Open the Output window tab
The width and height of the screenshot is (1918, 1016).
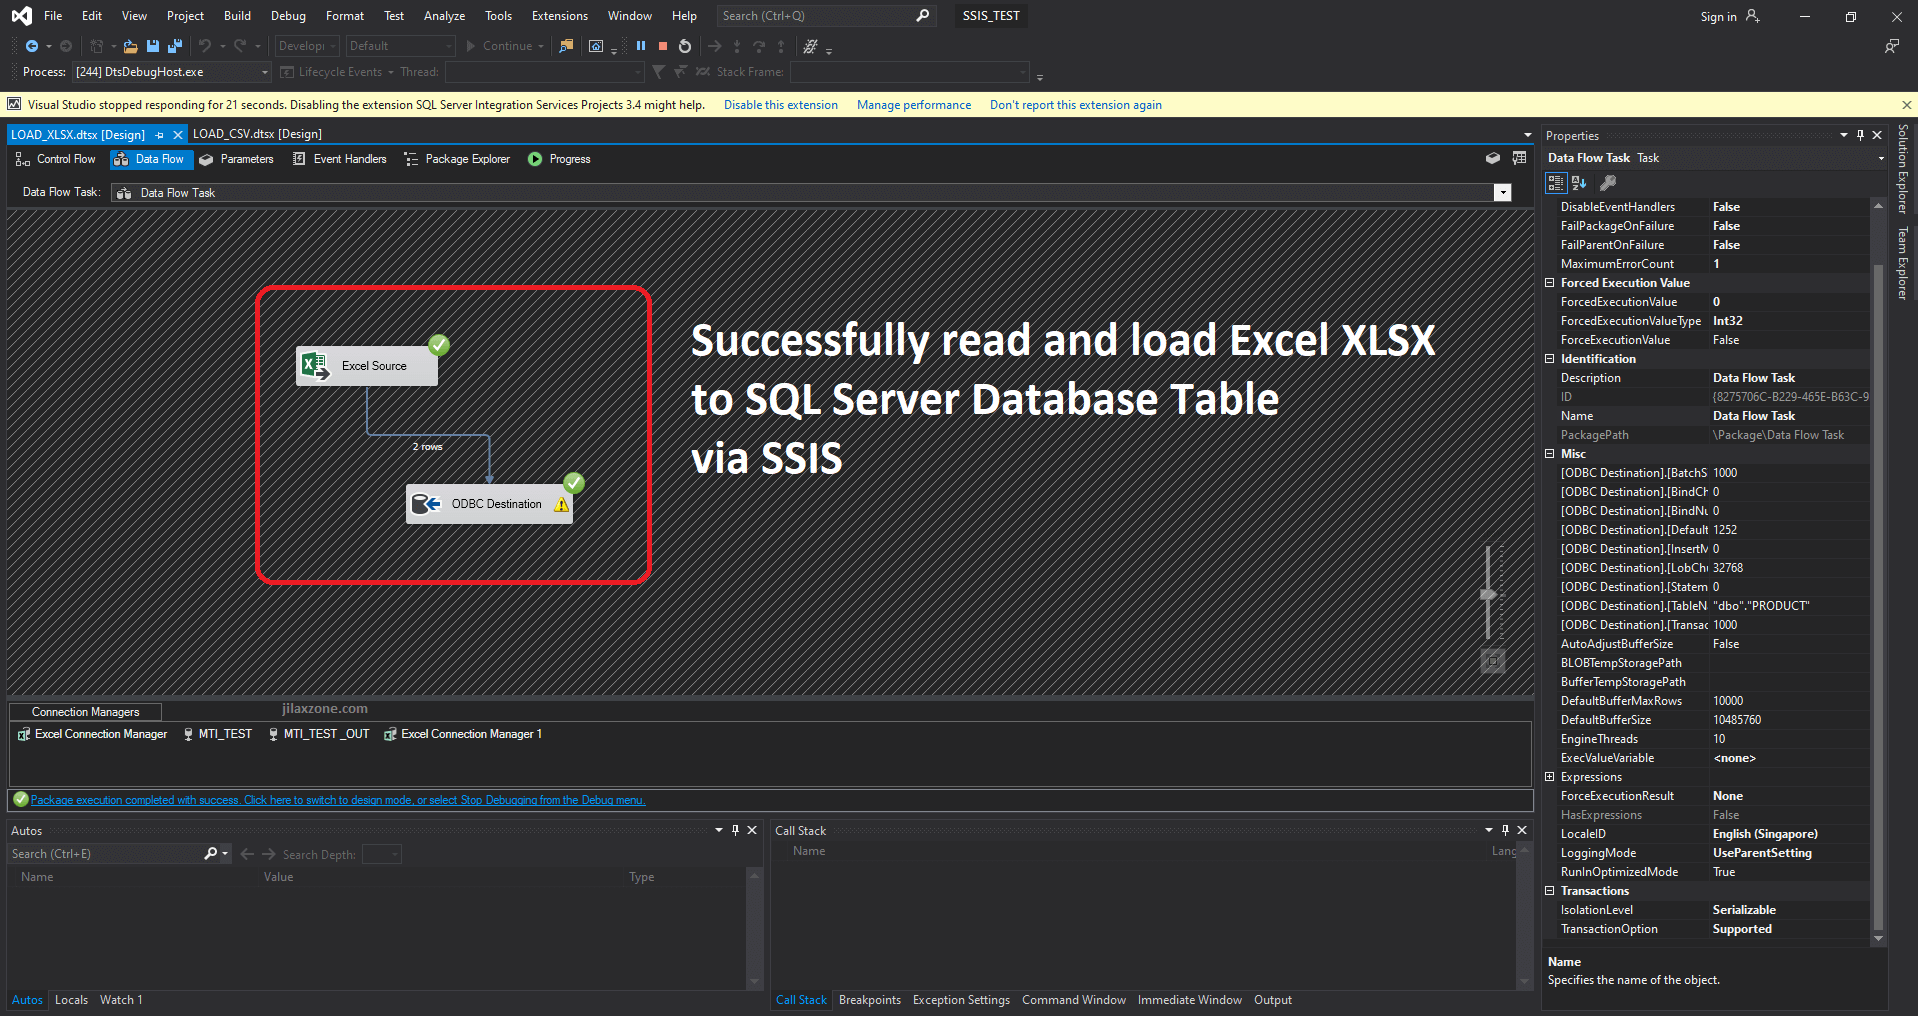pyautogui.click(x=1273, y=1000)
